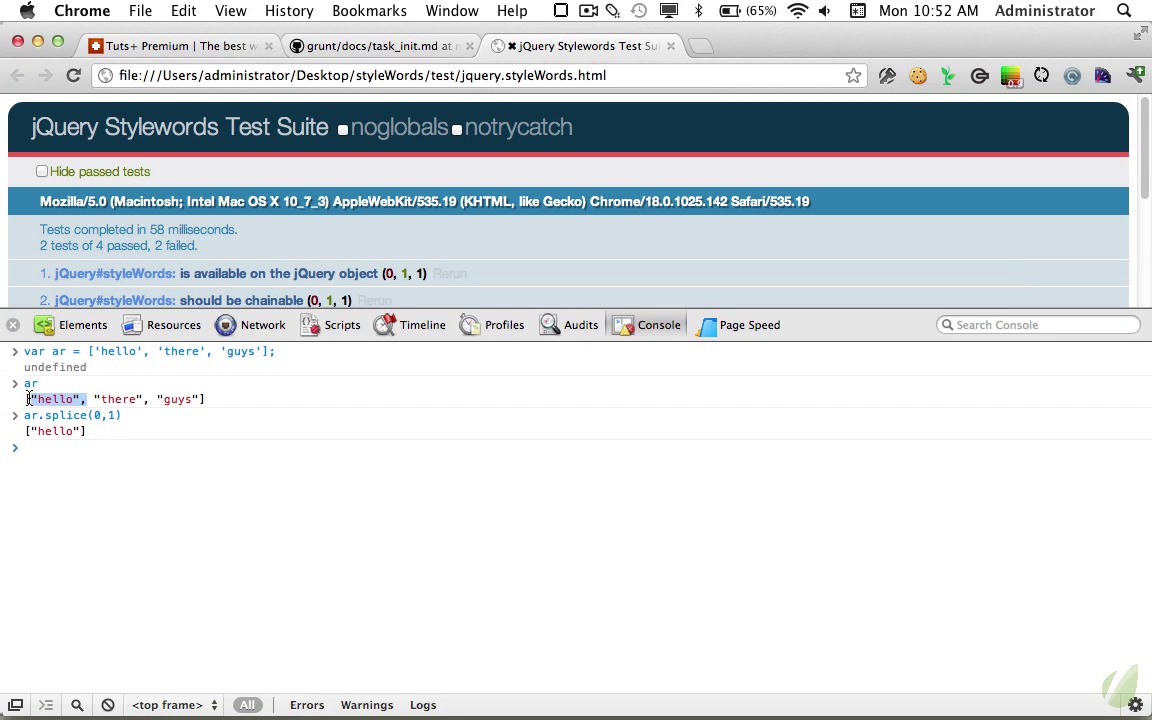Open a new browser tab
Viewport: 1152px width, 720px height.
click(x=702, y=46)
